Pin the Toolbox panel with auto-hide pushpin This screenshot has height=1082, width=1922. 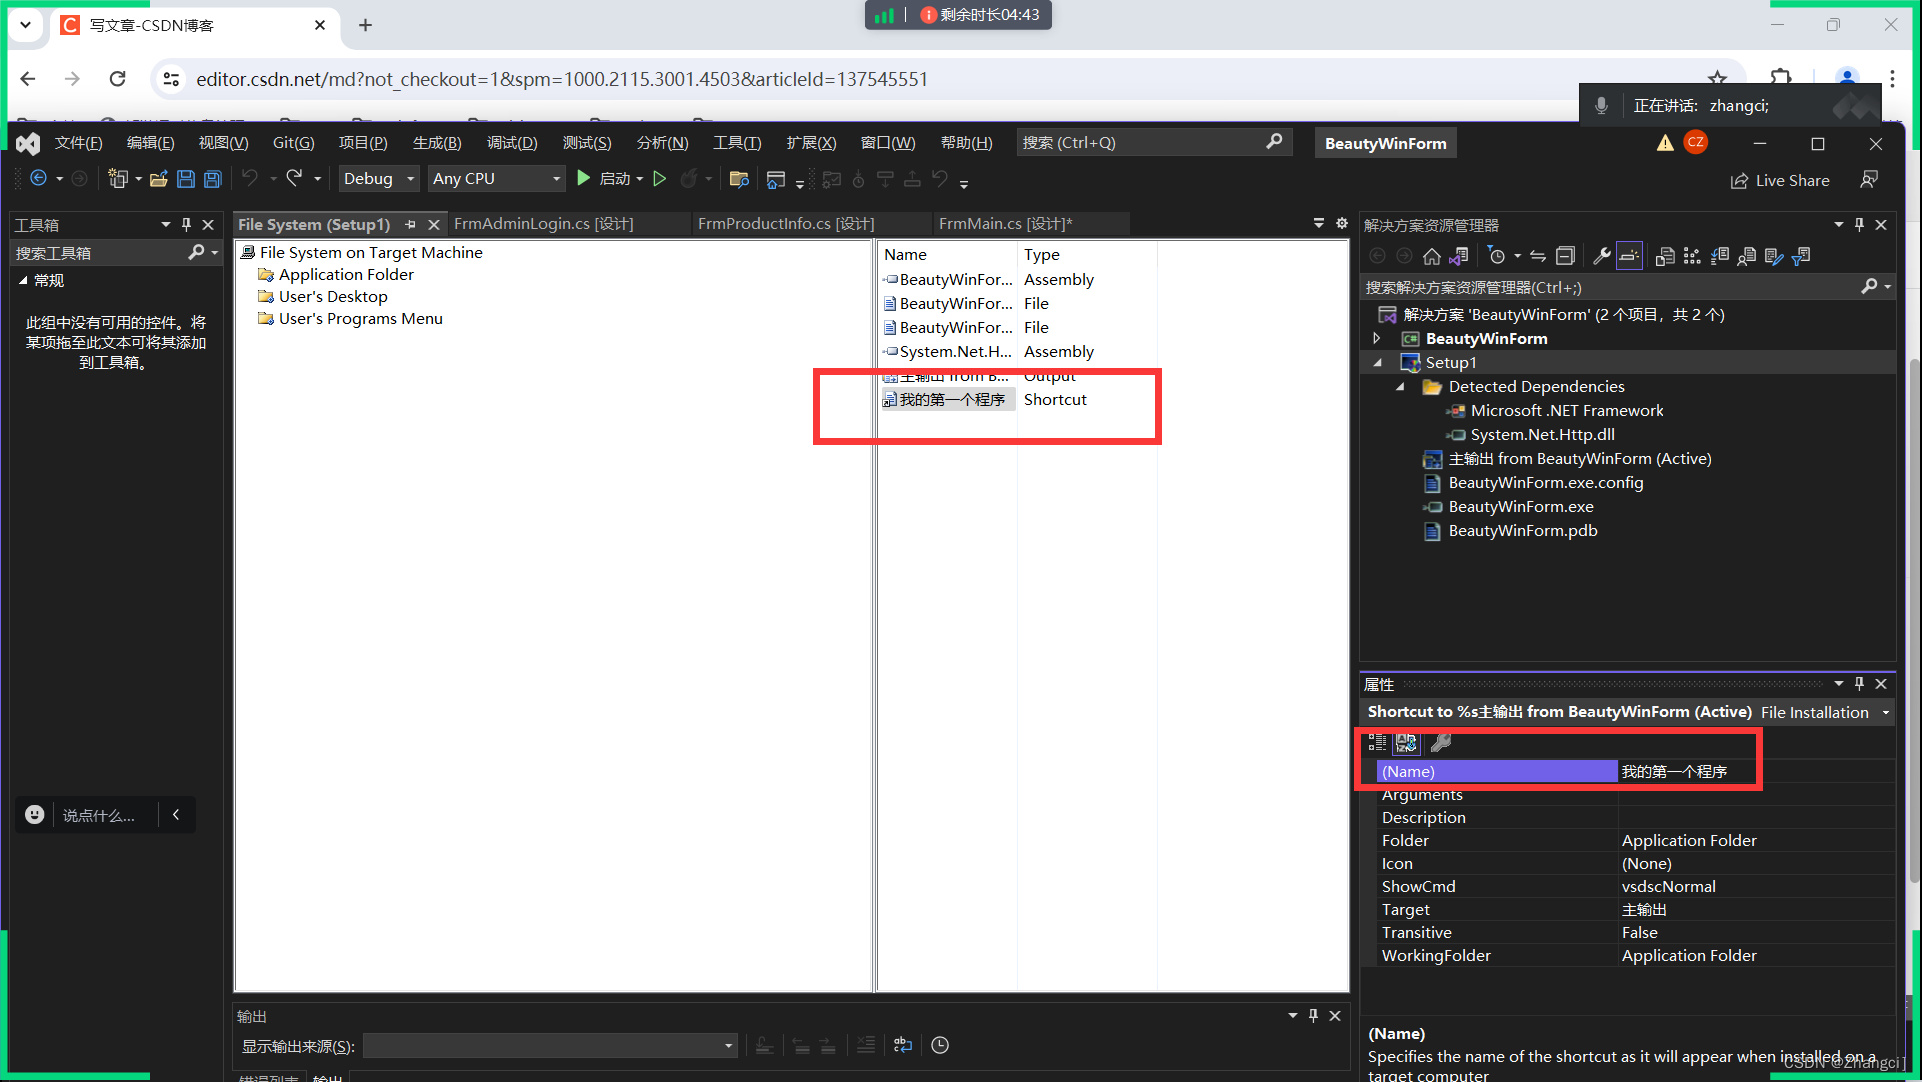pos(186,225)
